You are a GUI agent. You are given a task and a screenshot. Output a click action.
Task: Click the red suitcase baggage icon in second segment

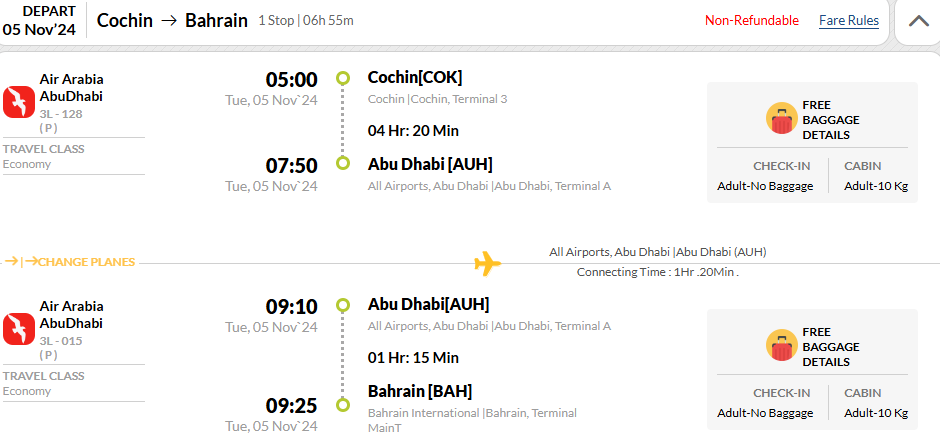pyautogui.click(x=782, y=345)
